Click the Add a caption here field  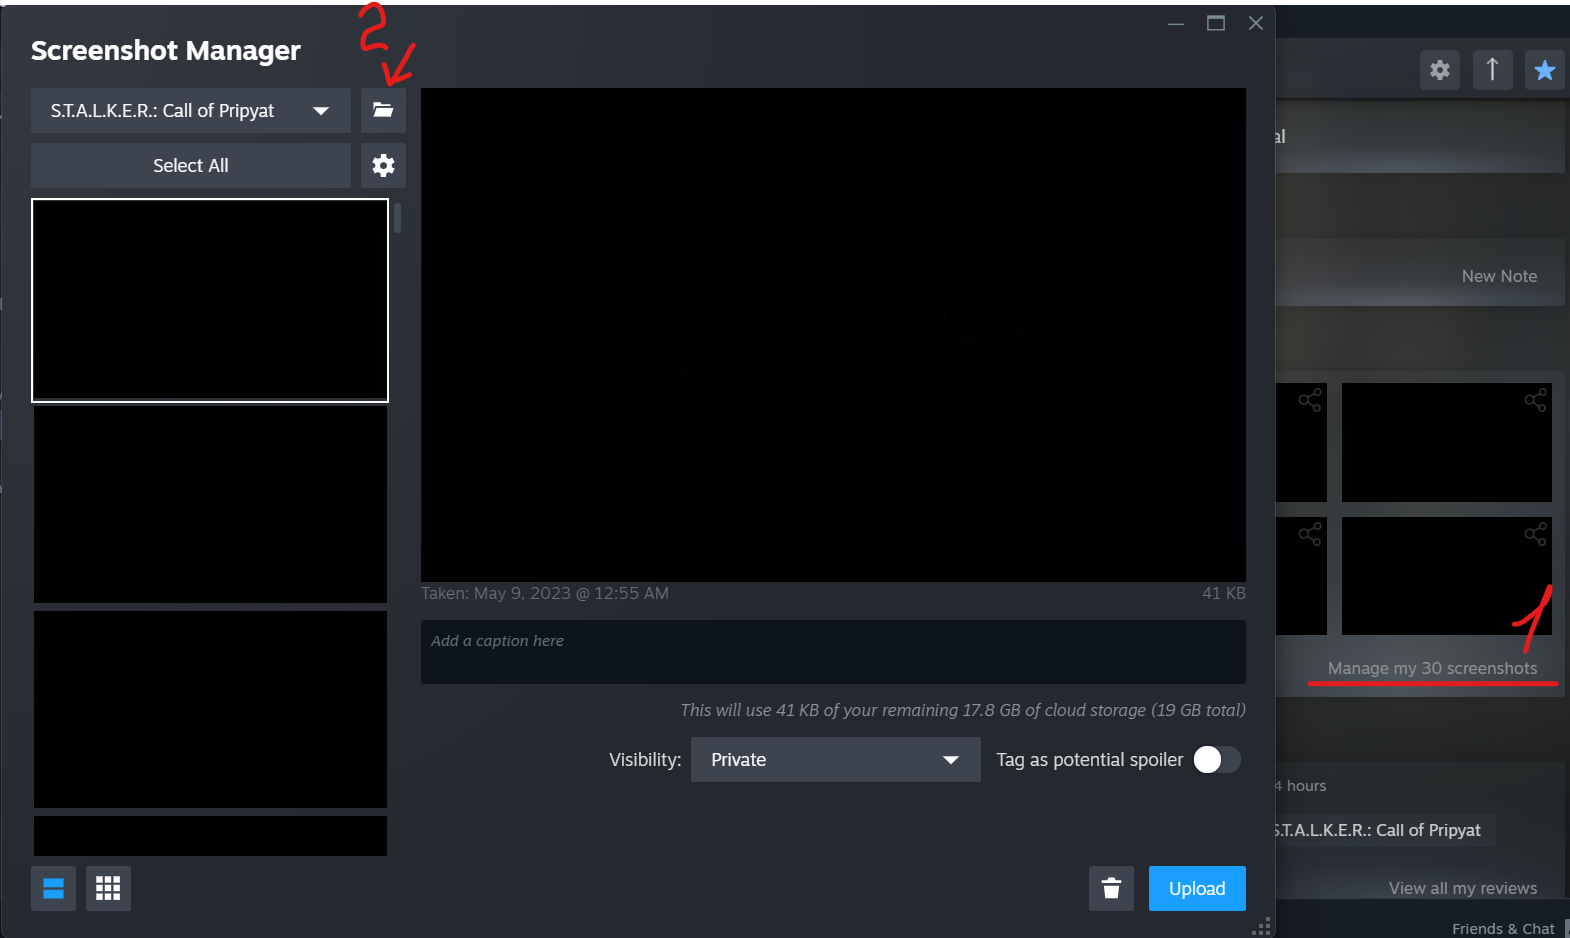[x=833, y=652]
